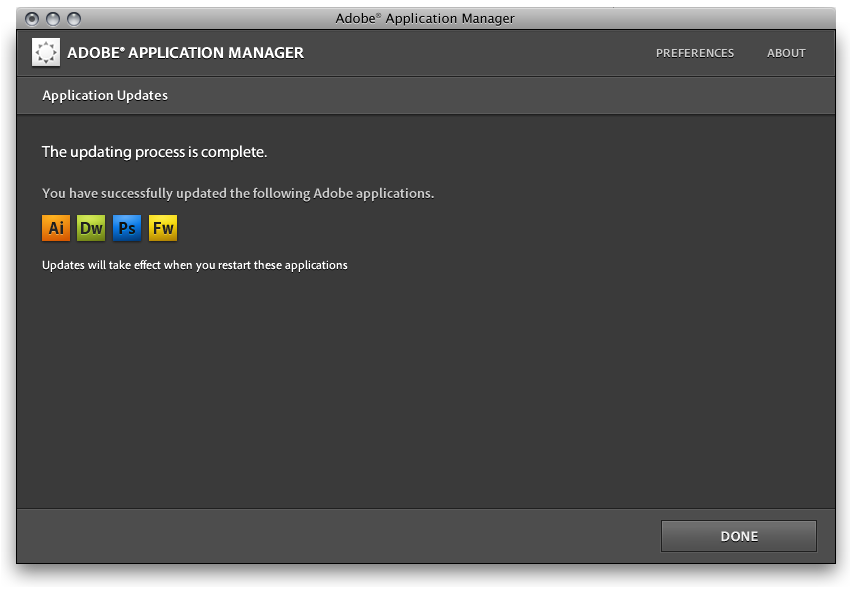Click the 'ADOBE APPLICATION MANAGER' header title

coord(185,53)
